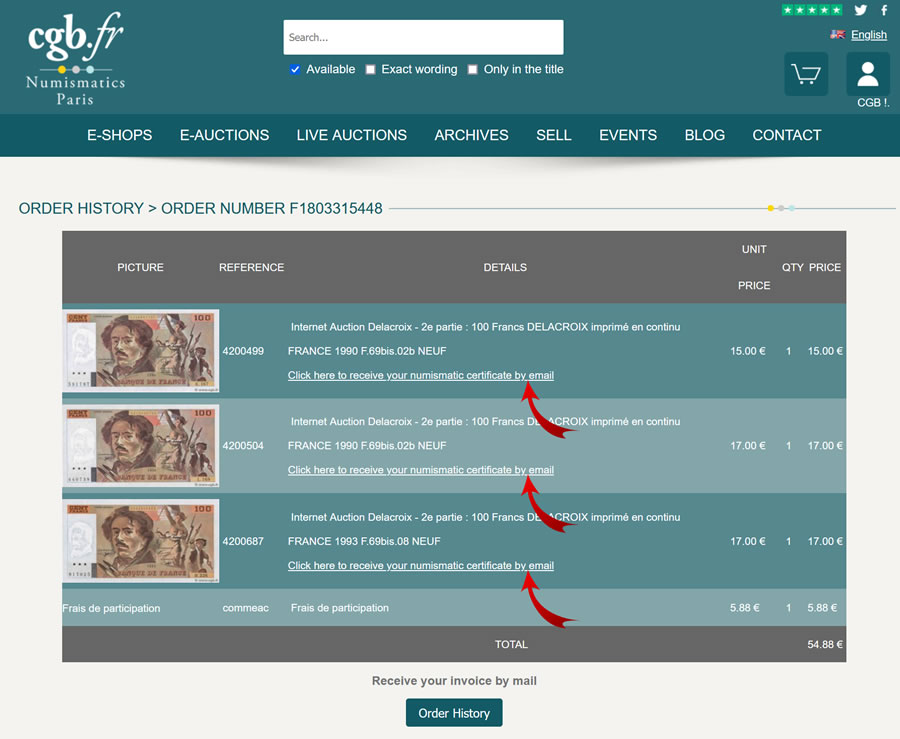Open the shopping cart icon
This screenshot has width=900, height=739.
(x=806, y=74)
